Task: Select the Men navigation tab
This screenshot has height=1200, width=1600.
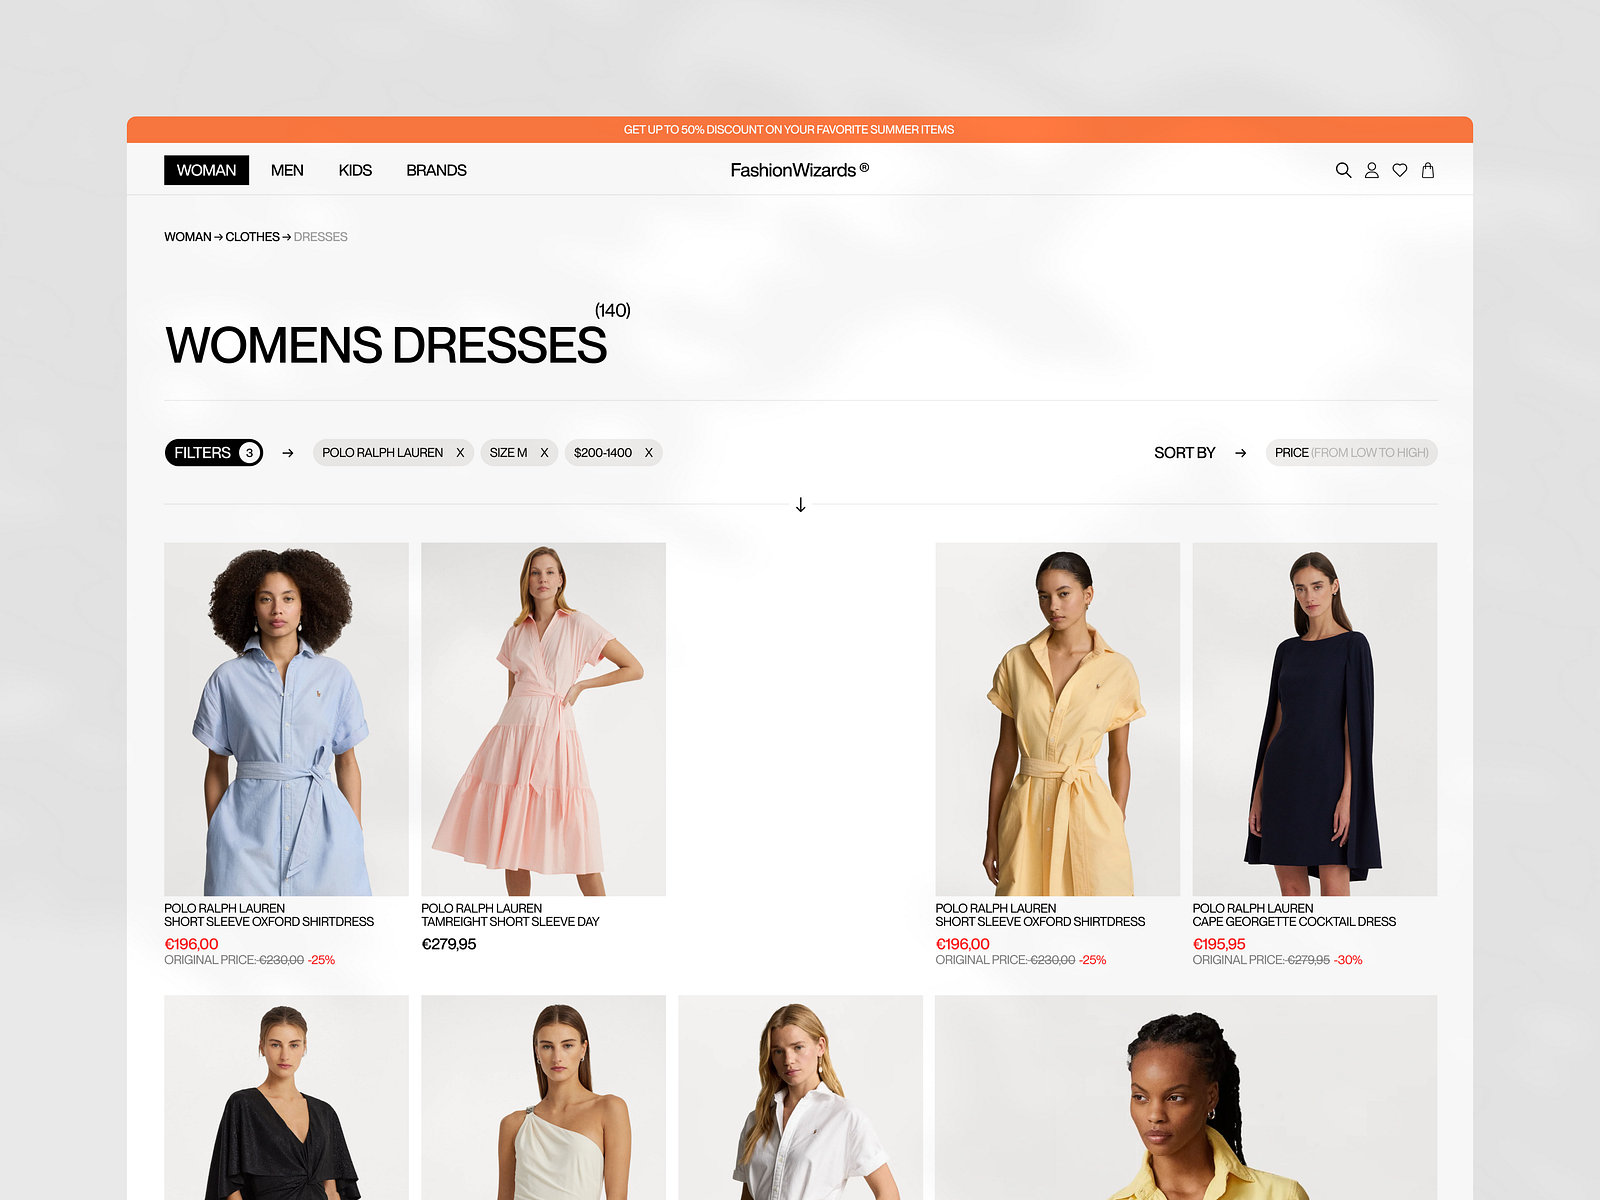Action: [x=287, y=170]
